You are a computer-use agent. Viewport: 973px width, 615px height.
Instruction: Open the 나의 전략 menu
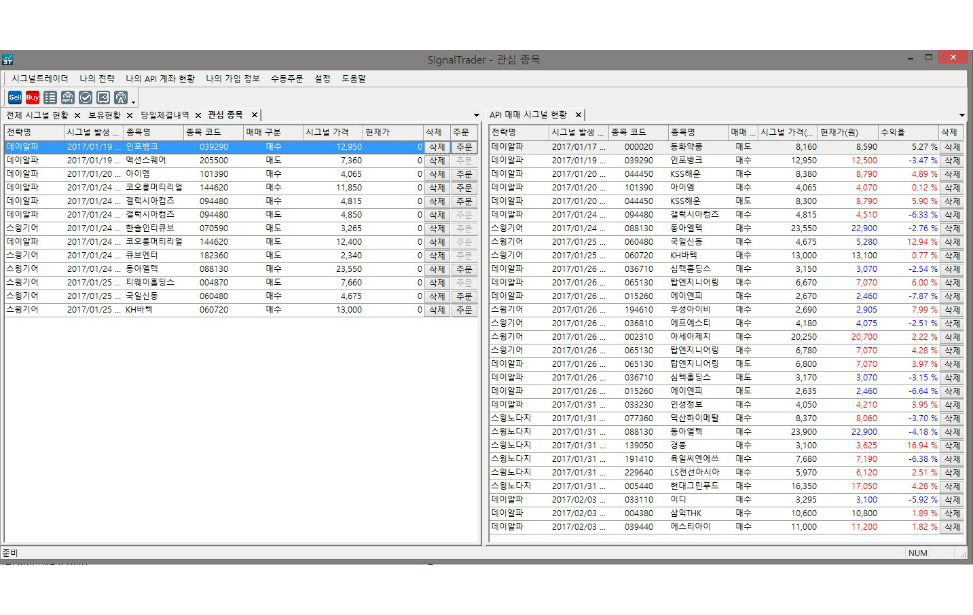tap(97, 77)
